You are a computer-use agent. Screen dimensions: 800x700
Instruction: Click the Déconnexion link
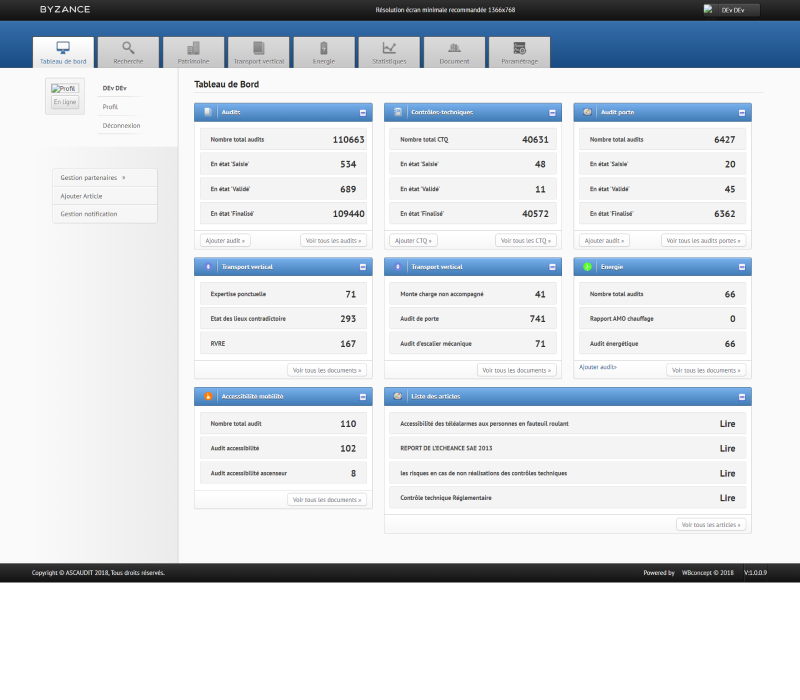pos(121,126)
